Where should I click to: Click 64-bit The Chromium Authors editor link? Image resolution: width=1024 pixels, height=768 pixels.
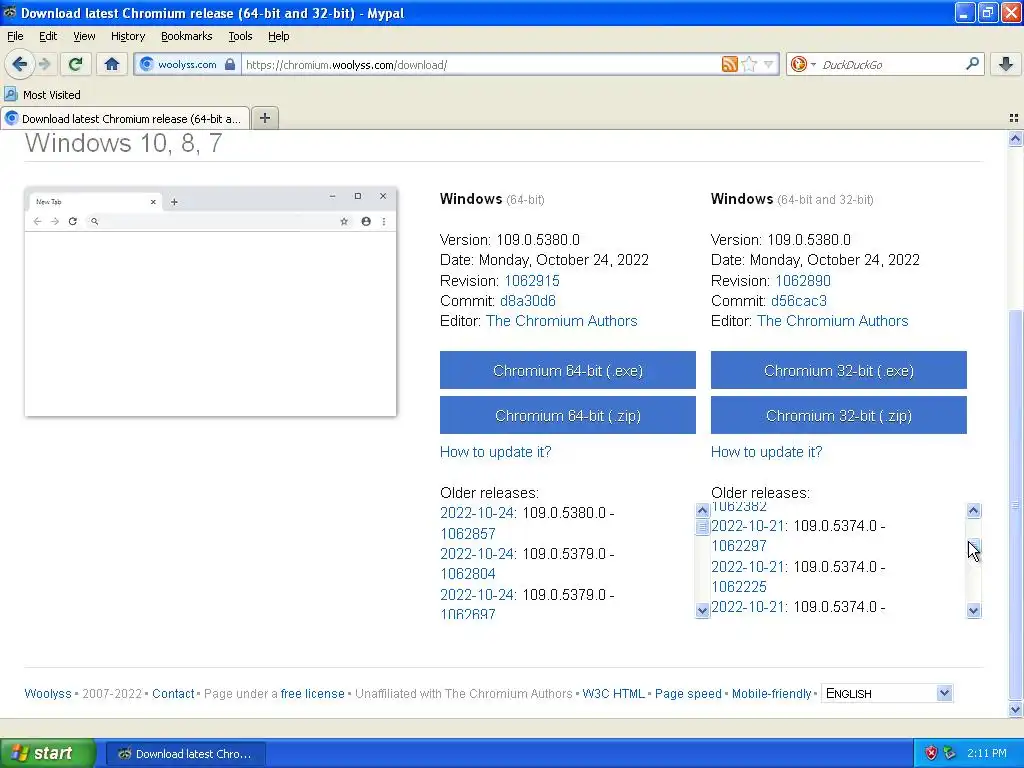[x=562, y=321]
